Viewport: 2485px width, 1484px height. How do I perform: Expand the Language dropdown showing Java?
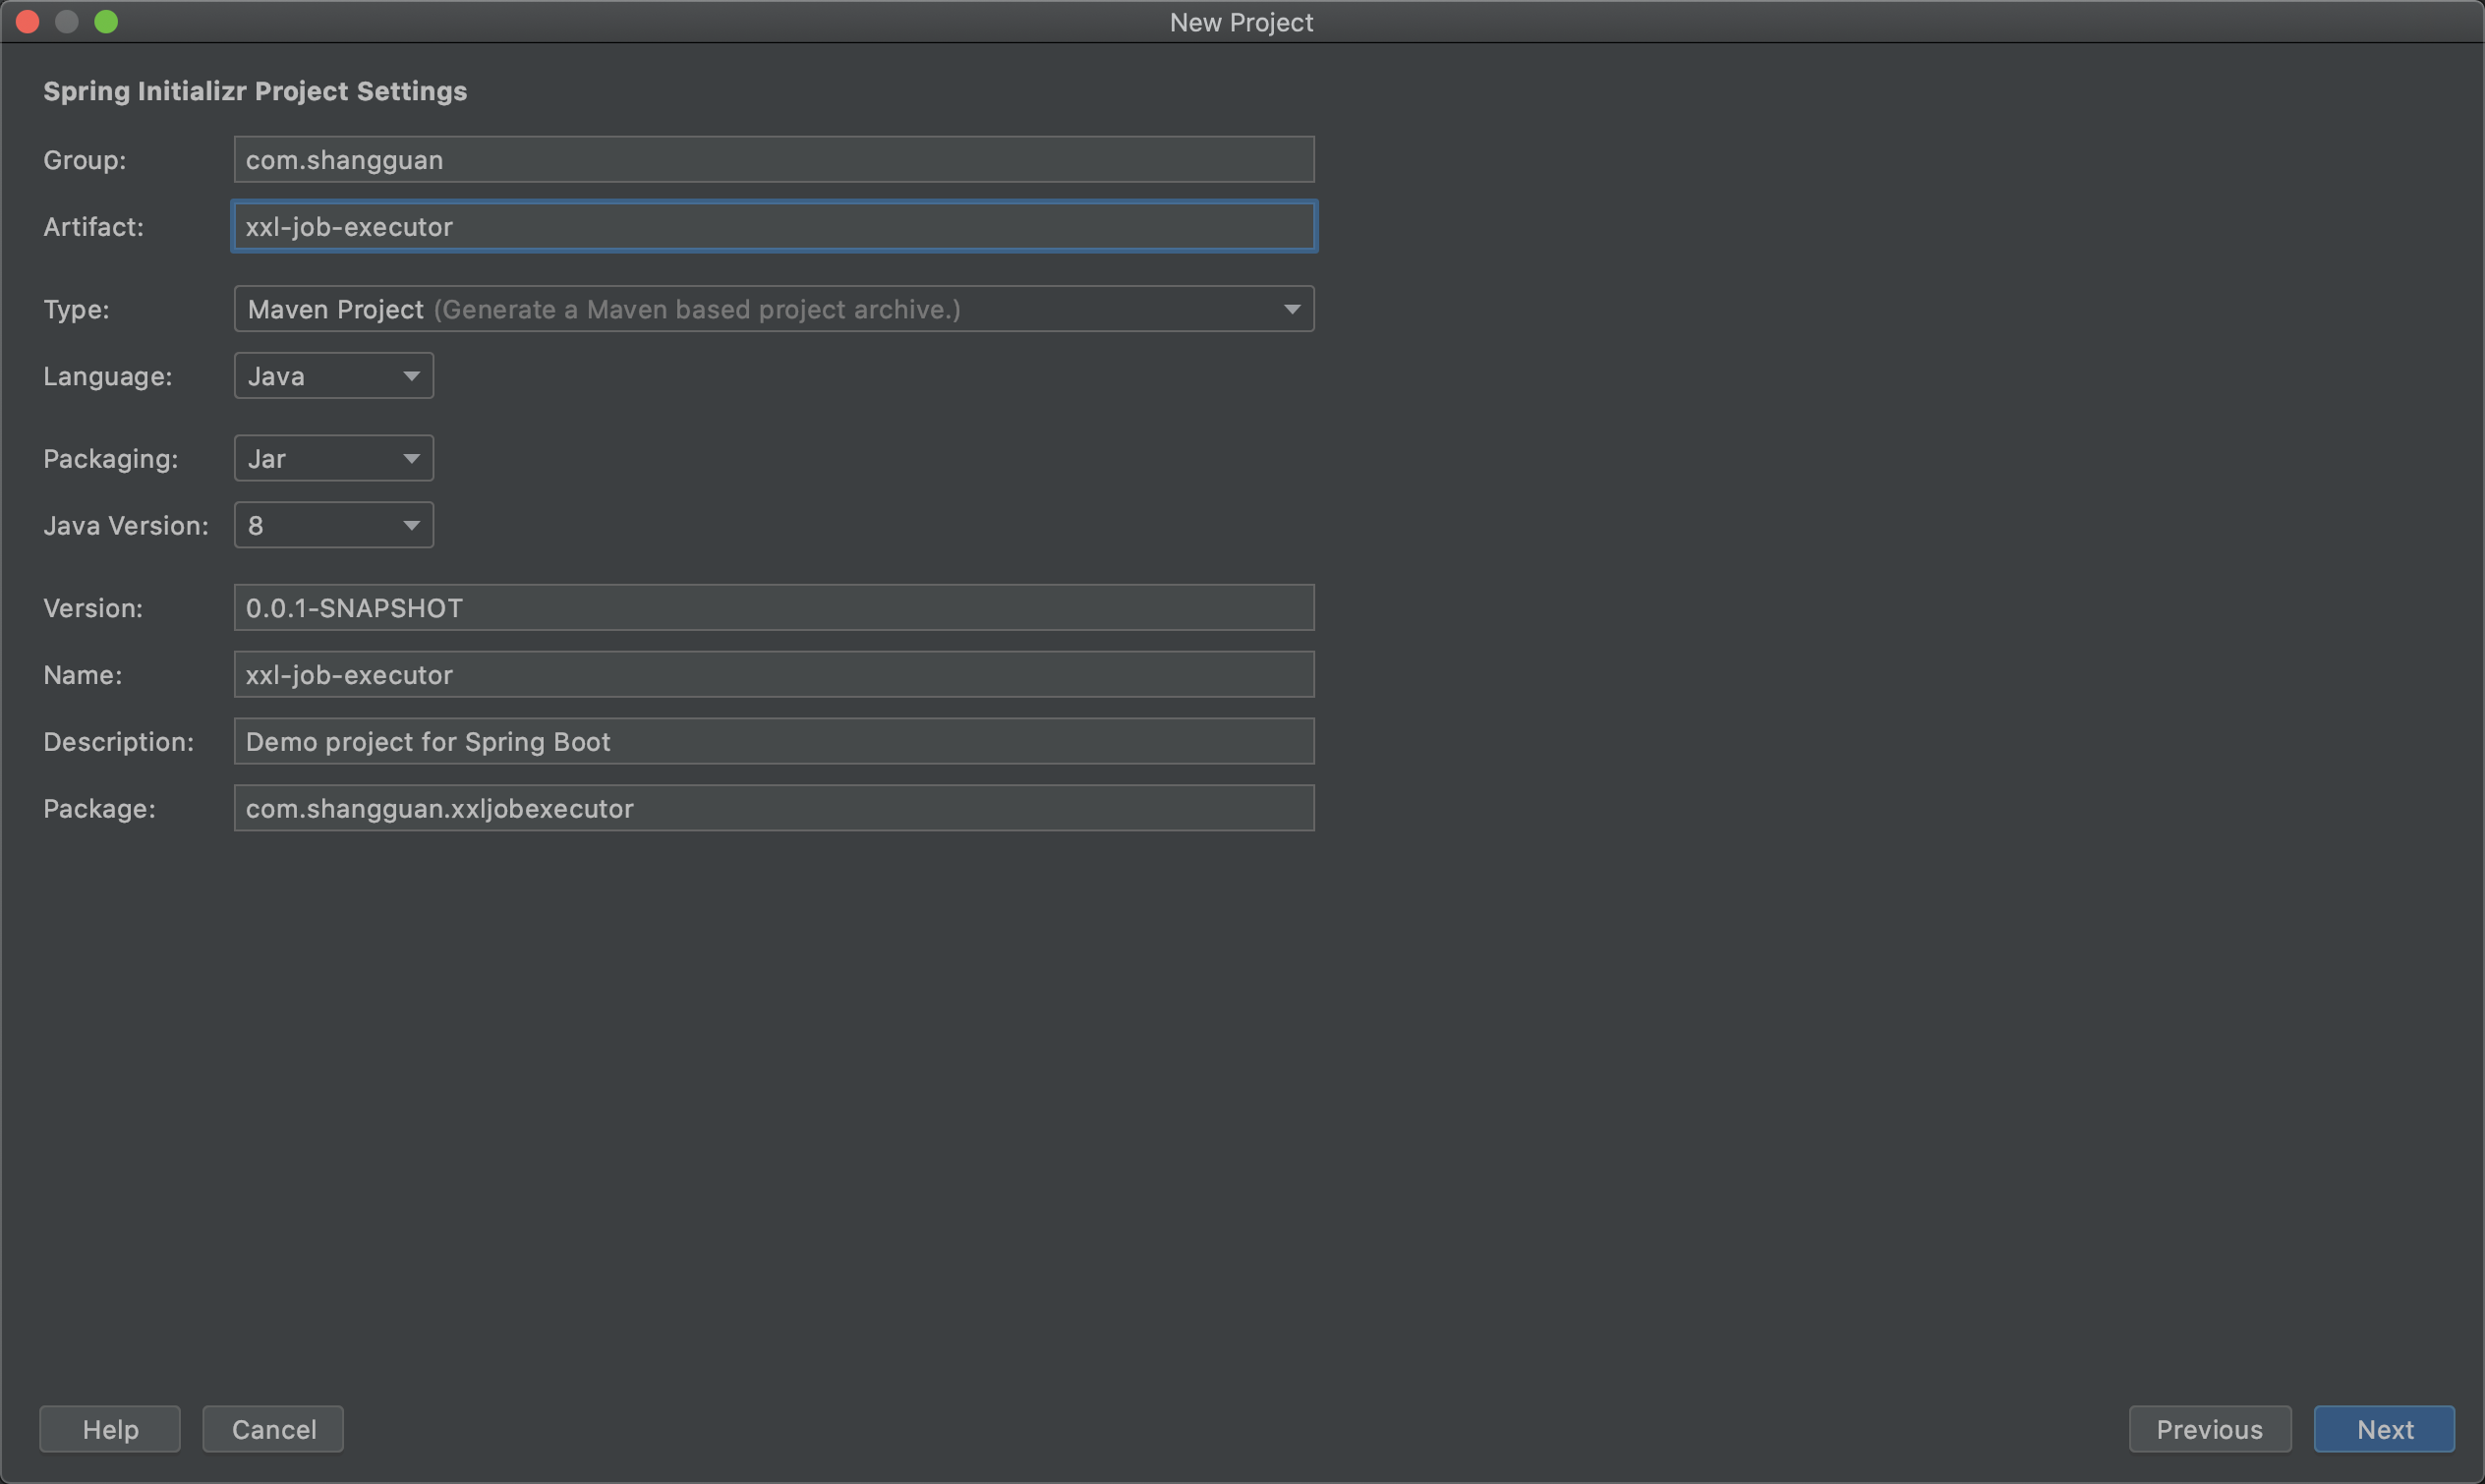(x=334, y=376)
